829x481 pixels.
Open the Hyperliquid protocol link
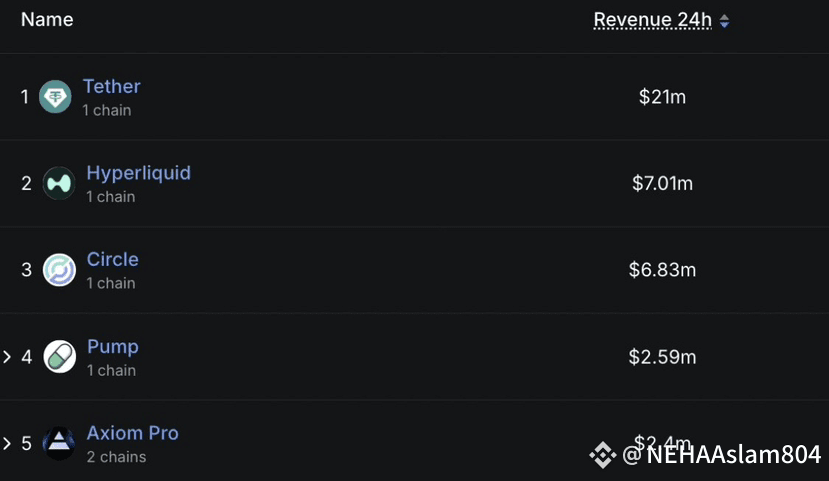[139, 173]
